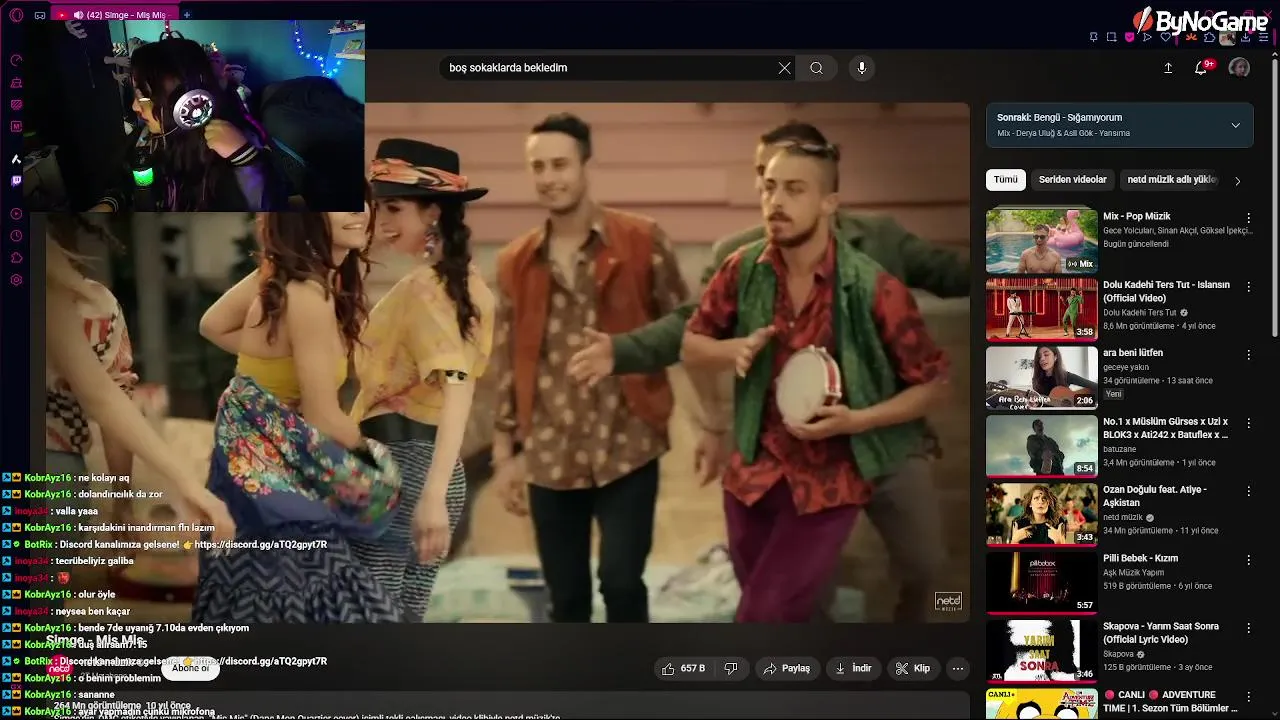Expand the Sonraki: Bengü - Sığamıyorum queue panel
This screenshot has width=1280, height=720.
[1235, 125]
